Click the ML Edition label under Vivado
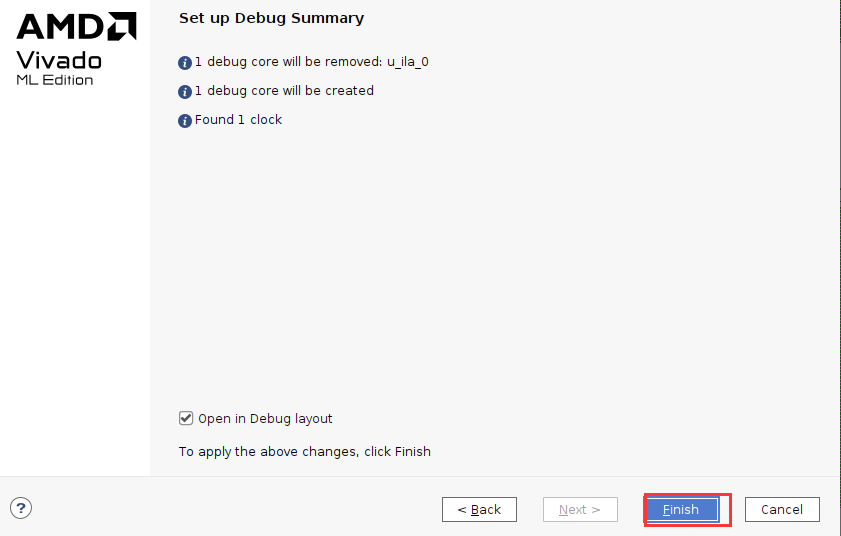Viewport: 841px width, 536px height. coord(55,80)
